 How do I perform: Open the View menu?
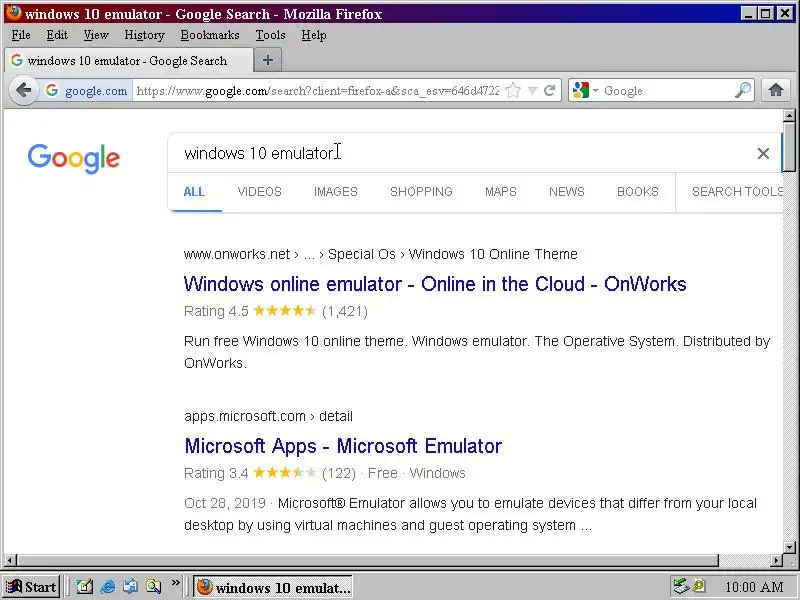(x=96, y=35)
